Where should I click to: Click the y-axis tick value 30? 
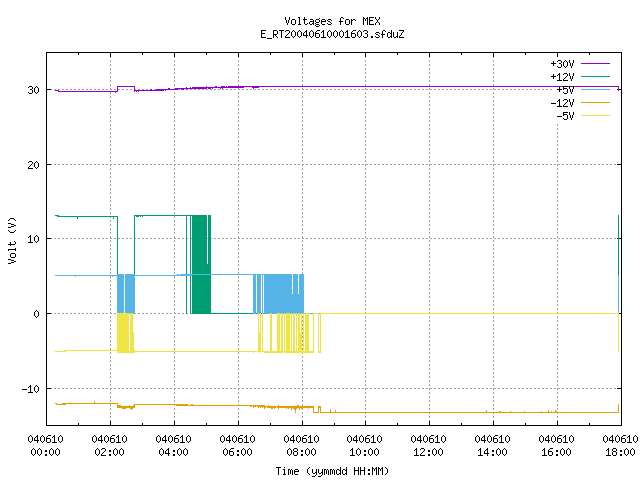33,90
